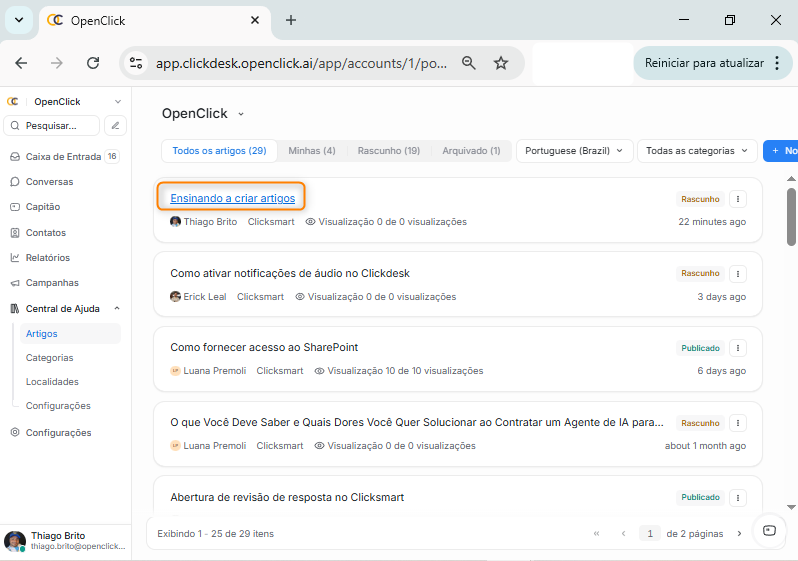Open Caixa de Entrada inbox
Viewport: 798px width, 561px height.
pyautogui.click(x=62, y=157)
